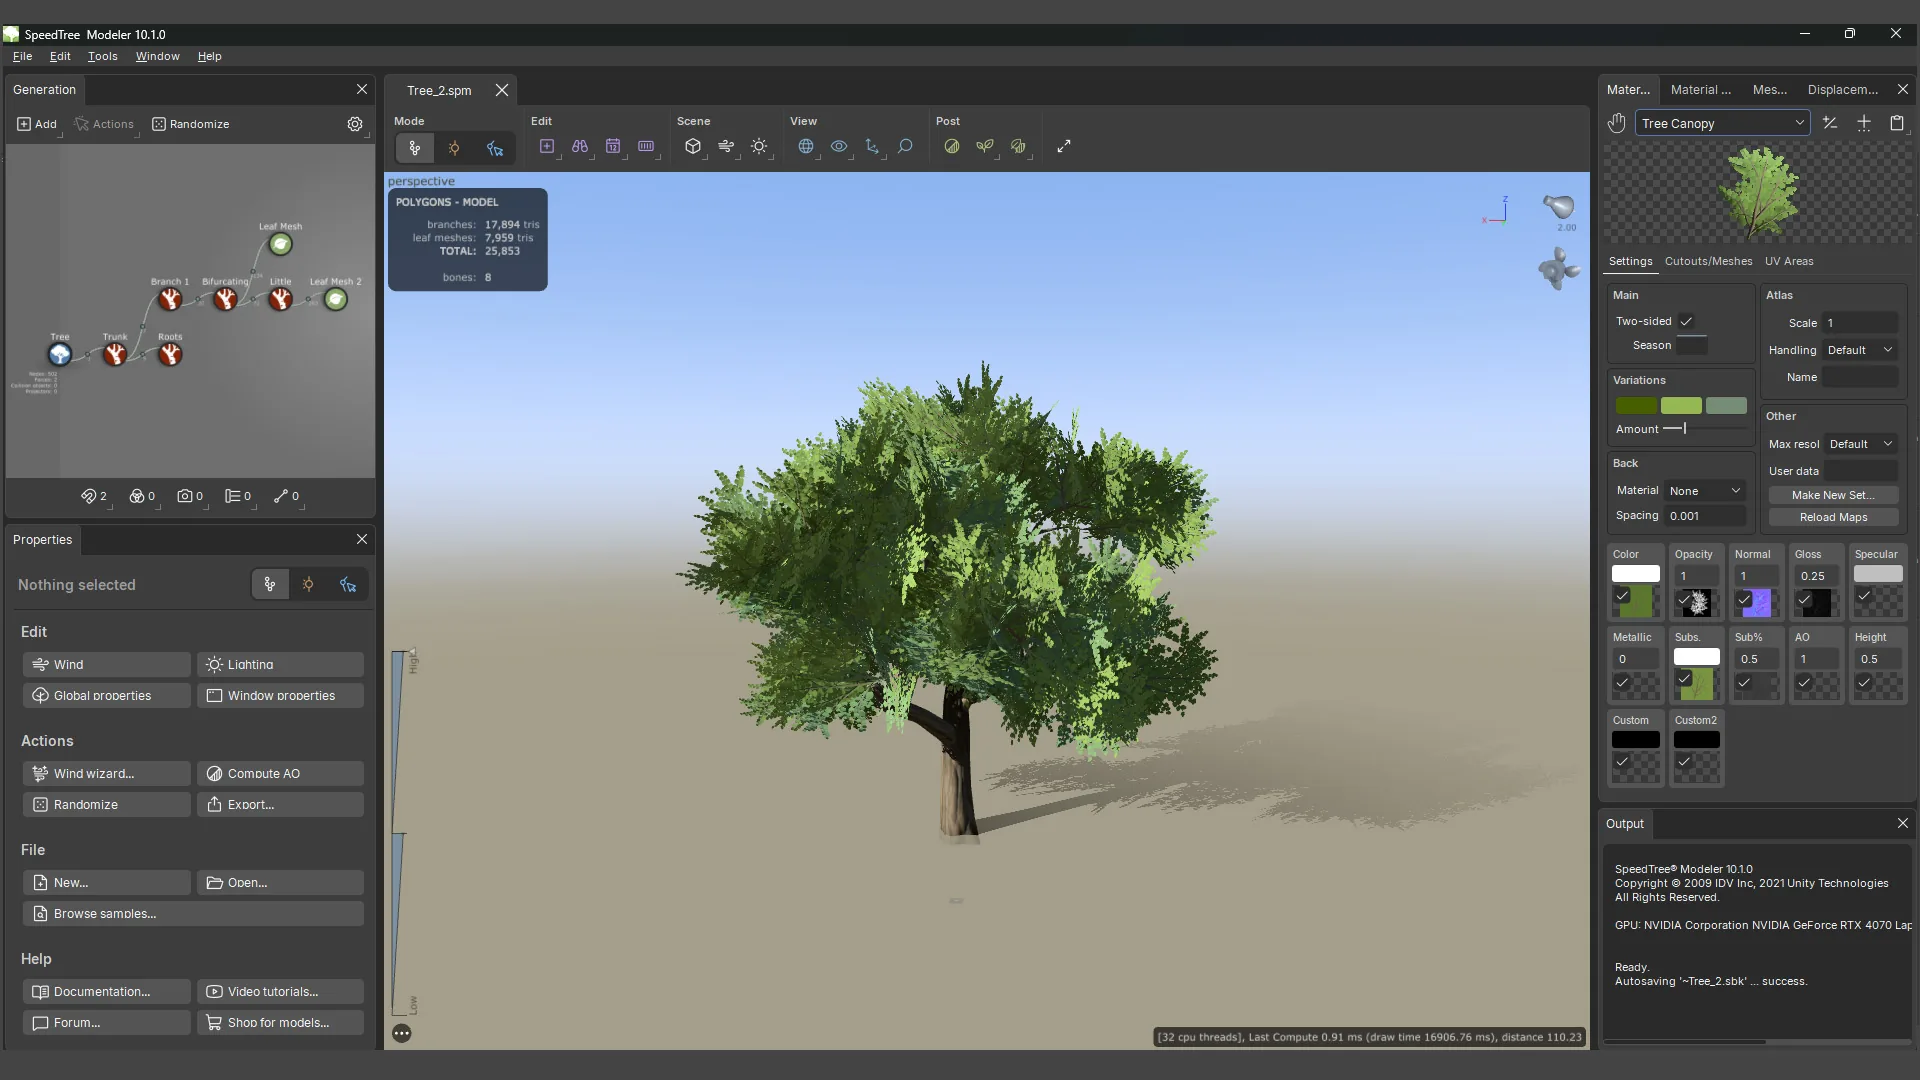Screen dimensions: 1920x1080
Task: Click the focus icon in Edit toolbar
Action: coord(547,146)
